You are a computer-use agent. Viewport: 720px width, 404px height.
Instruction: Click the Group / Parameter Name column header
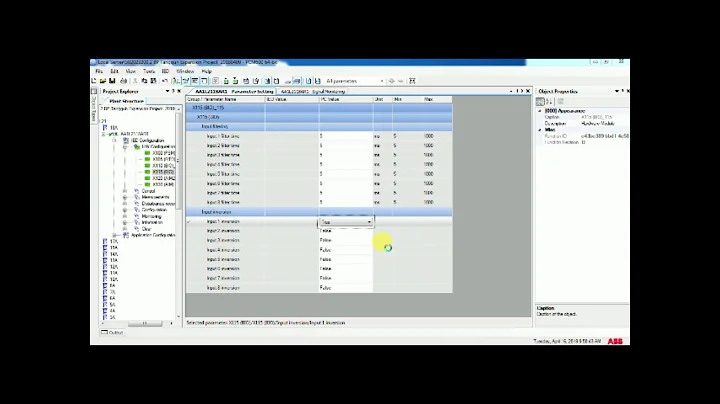(225, 99)
